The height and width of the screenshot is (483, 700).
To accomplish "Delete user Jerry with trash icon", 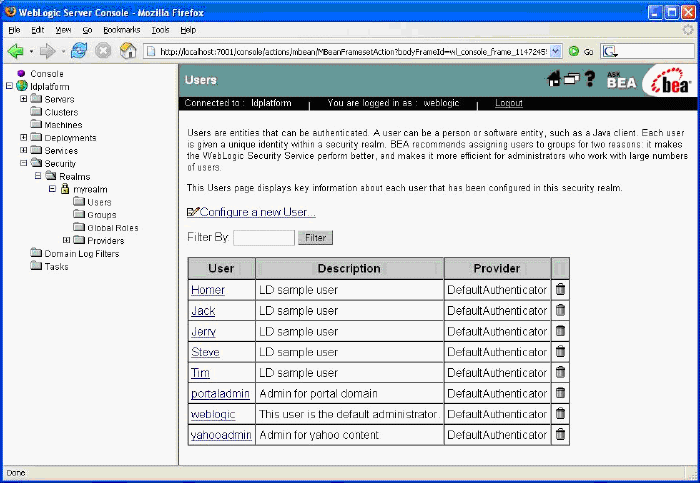I will click(x=560, y=331).
